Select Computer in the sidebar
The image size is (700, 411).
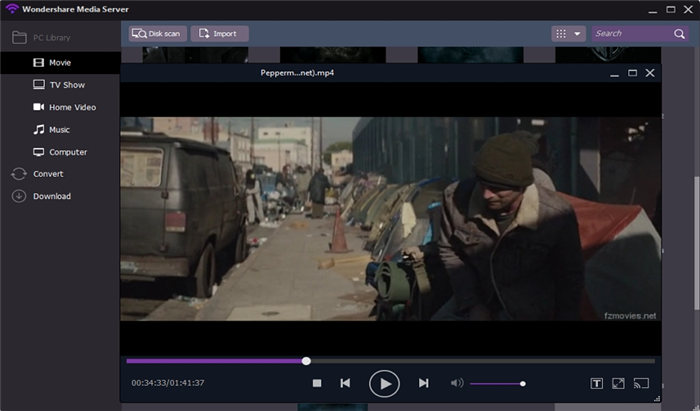60,152
